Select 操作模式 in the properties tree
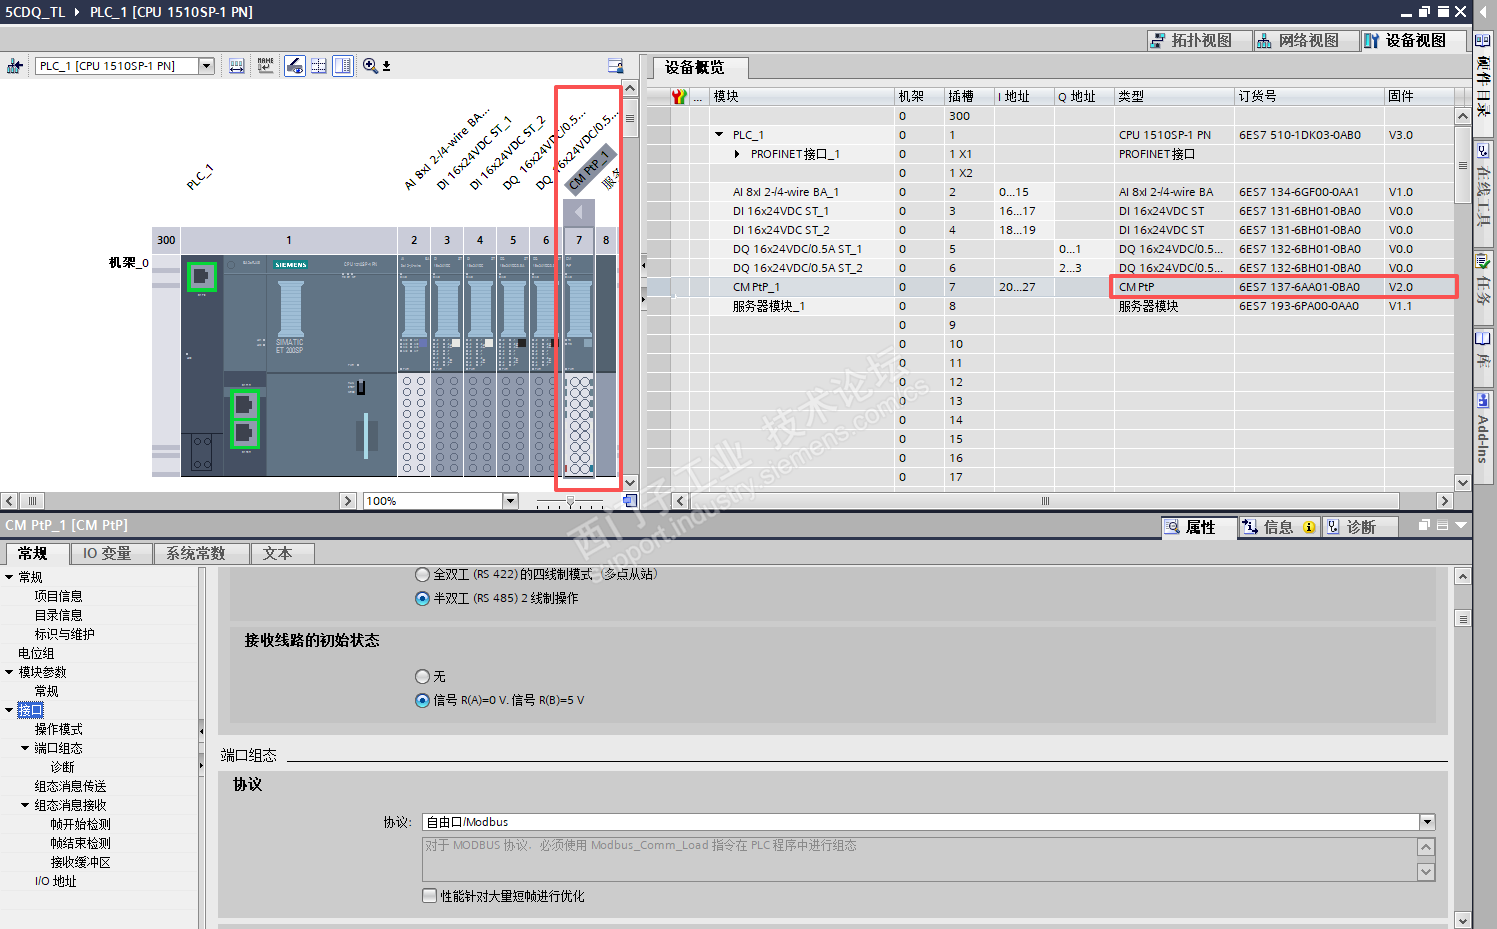This screenshot has height=929, width=1497. click(59, 729)
